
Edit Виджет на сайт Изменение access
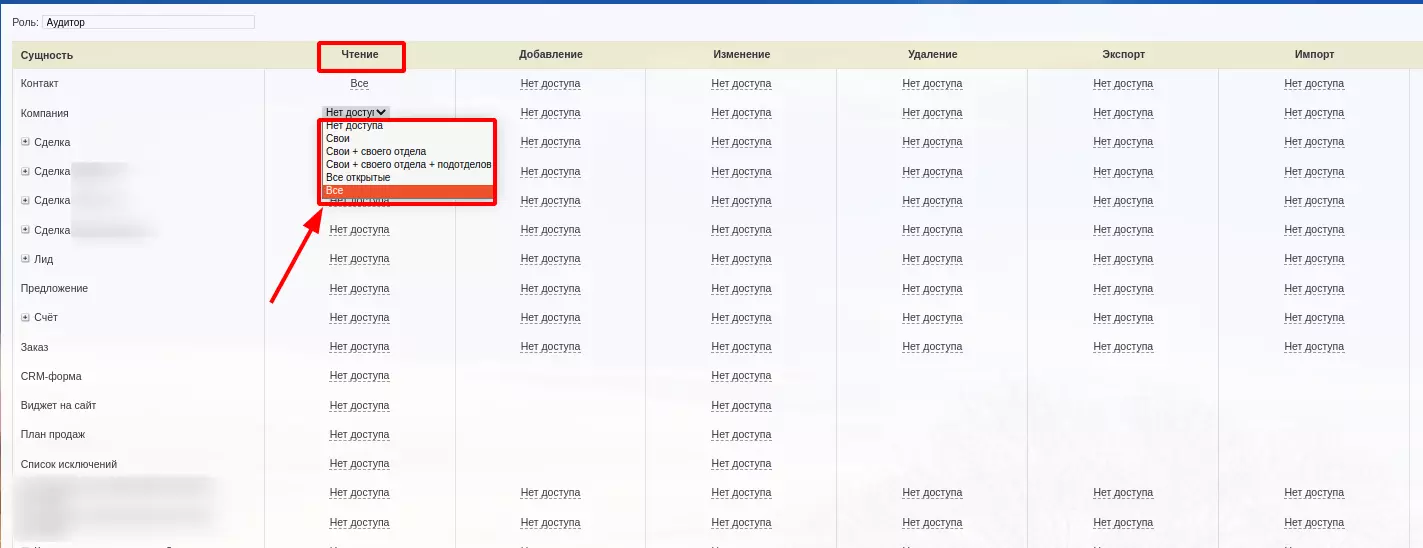pos(741,405)
